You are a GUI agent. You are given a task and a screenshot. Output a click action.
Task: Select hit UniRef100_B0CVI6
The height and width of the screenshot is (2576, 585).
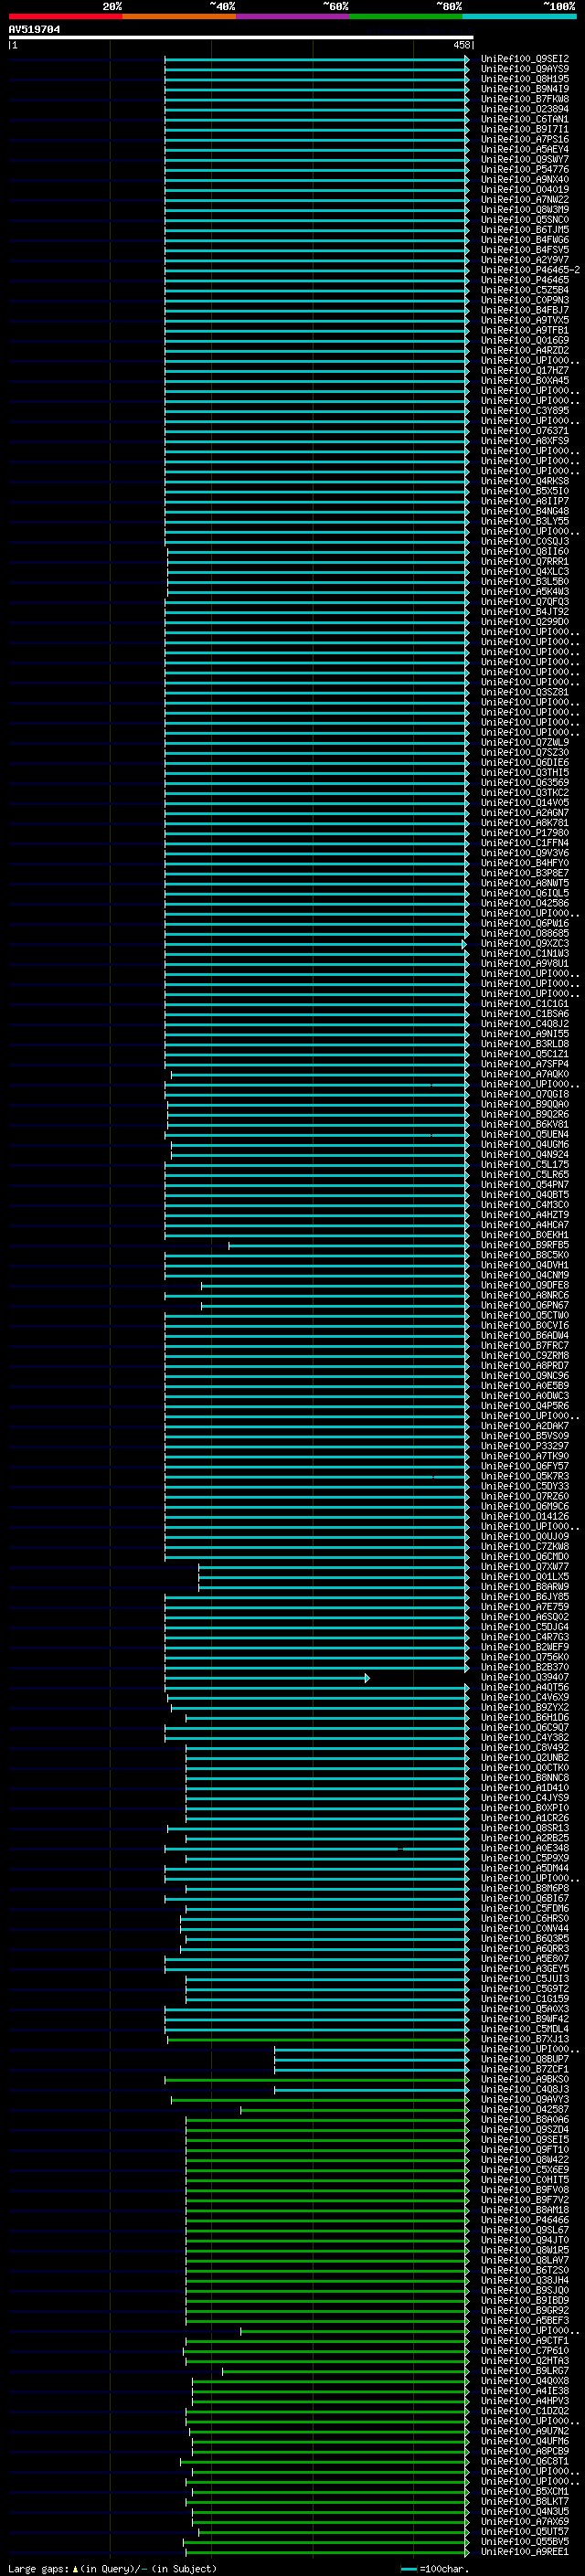pos(525,1325)
